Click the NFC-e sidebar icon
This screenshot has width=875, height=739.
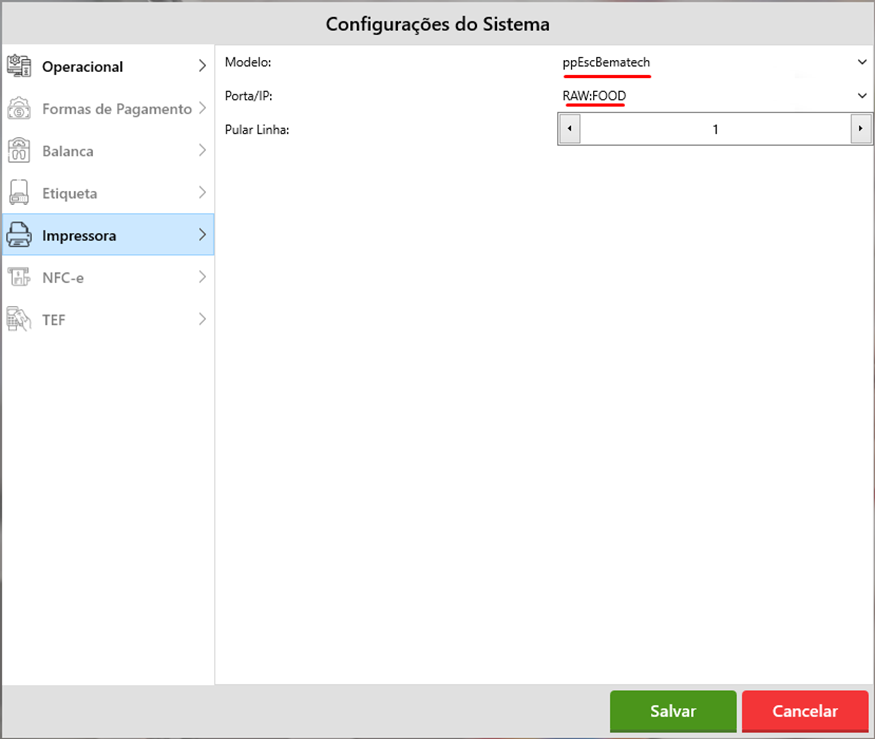click(19, 278)
